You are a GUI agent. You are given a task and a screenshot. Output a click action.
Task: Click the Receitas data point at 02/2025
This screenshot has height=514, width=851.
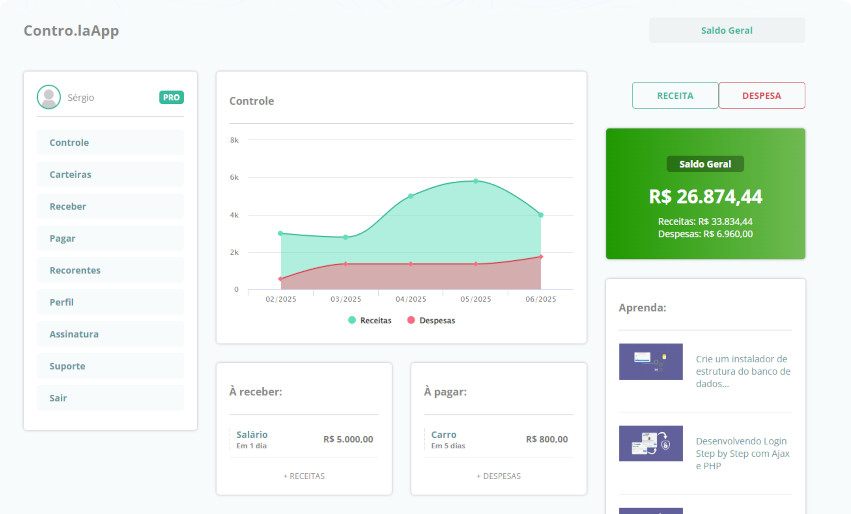click(x=281, y=233)
